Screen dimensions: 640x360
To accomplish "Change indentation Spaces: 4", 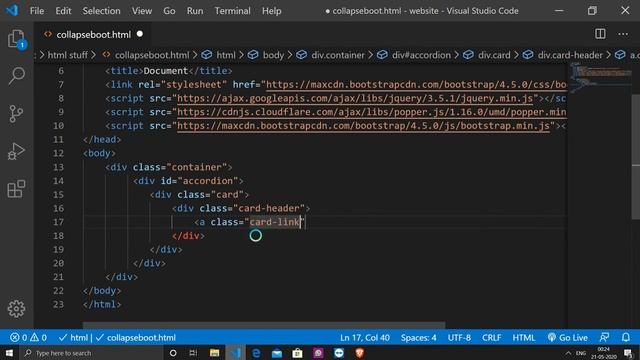I will [418, 338].
